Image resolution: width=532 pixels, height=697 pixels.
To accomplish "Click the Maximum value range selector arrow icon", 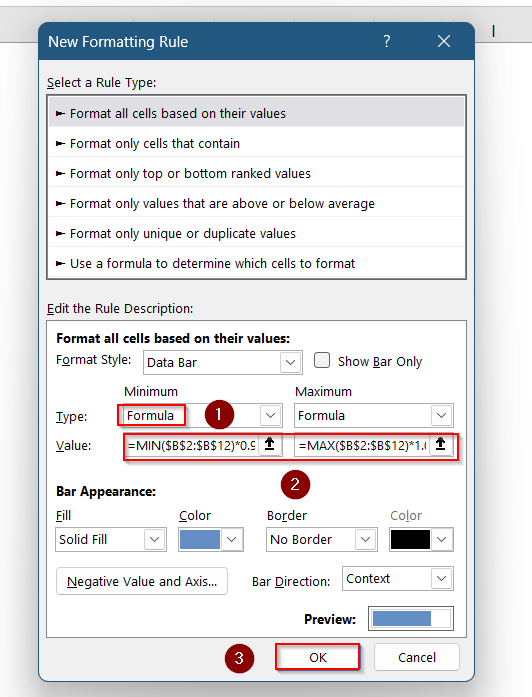I will click(x=440, y=444).
